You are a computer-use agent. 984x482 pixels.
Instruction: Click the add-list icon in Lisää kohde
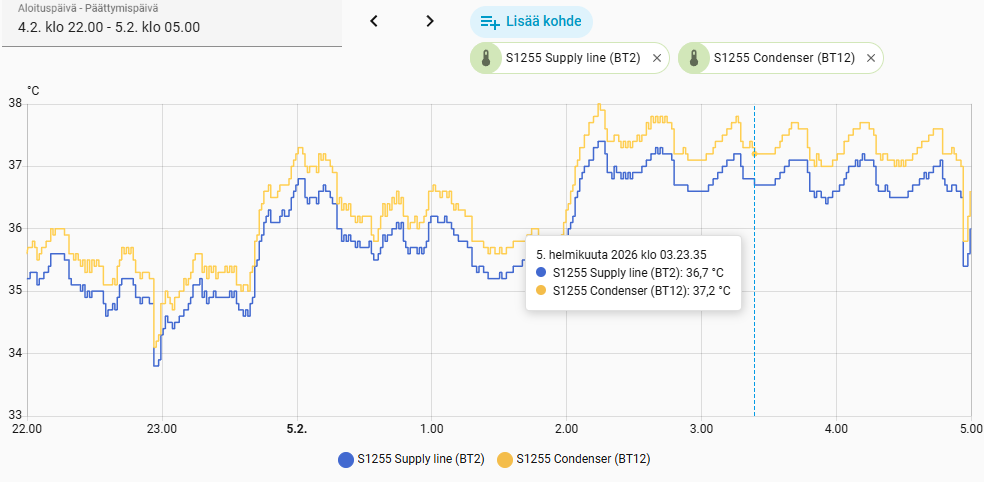click(490, 21)
